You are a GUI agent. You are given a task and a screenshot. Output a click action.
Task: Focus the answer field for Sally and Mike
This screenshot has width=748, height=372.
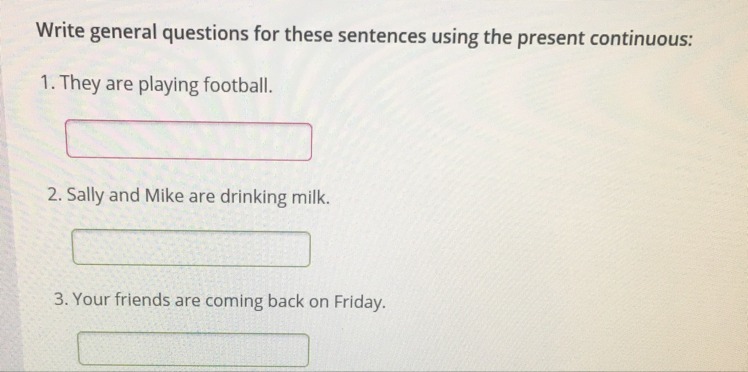(x=191, y=248)
